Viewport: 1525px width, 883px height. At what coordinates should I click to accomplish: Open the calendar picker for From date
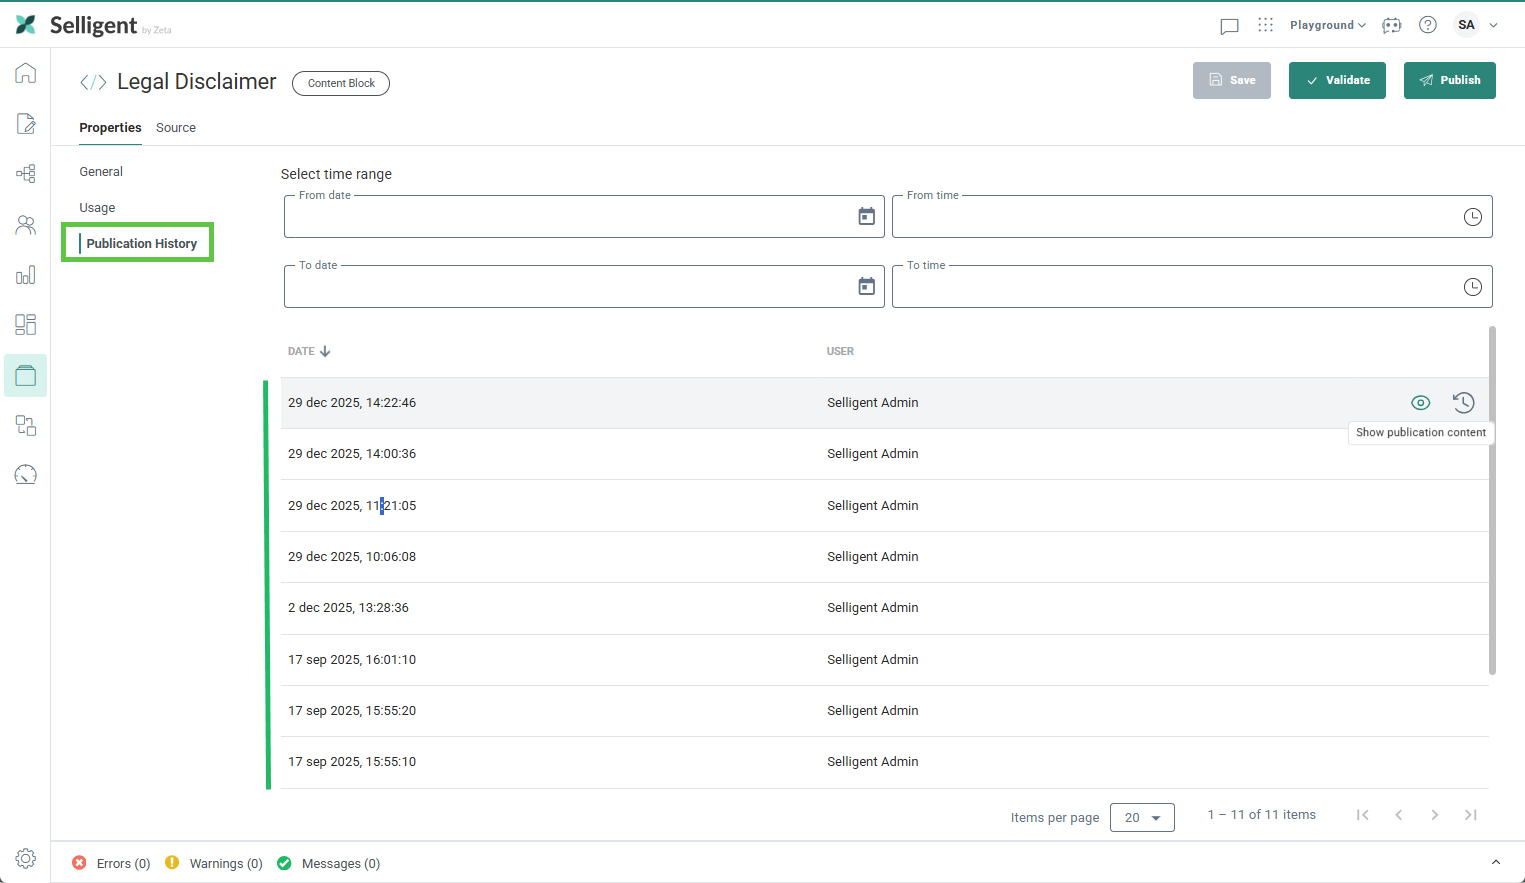click(866, 217)
